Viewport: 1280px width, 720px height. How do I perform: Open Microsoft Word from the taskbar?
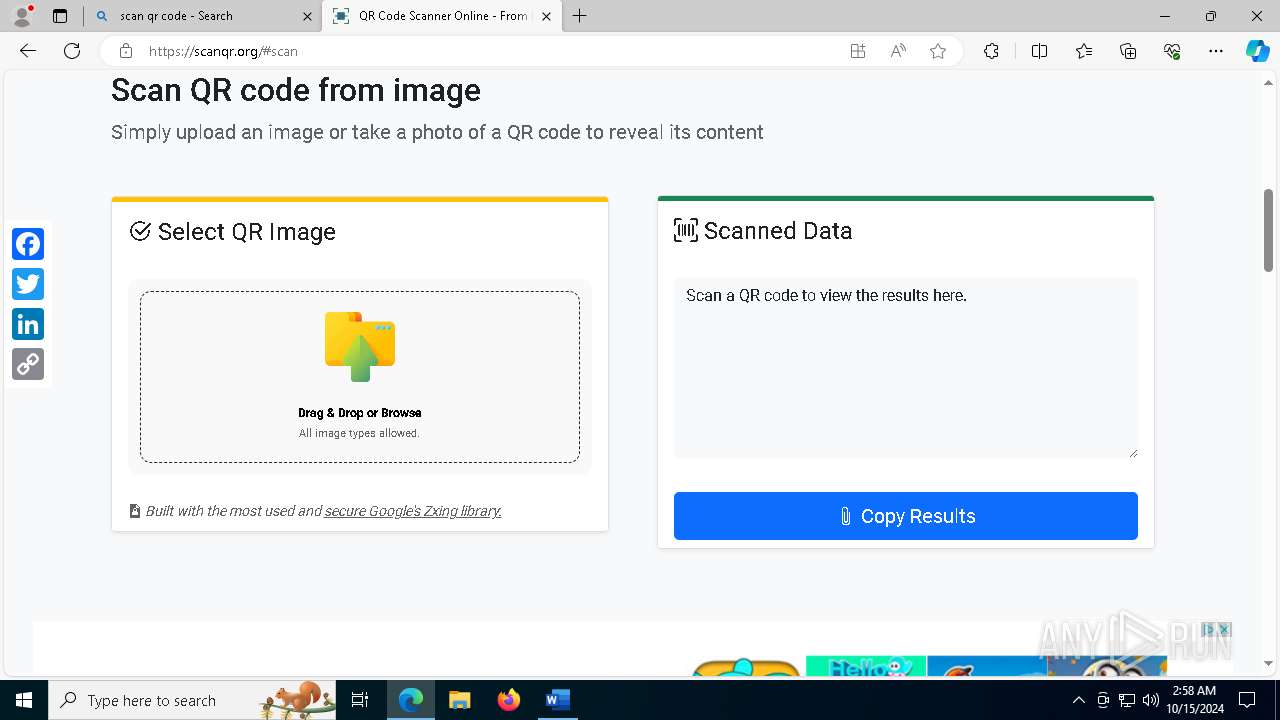pos(558,700)
